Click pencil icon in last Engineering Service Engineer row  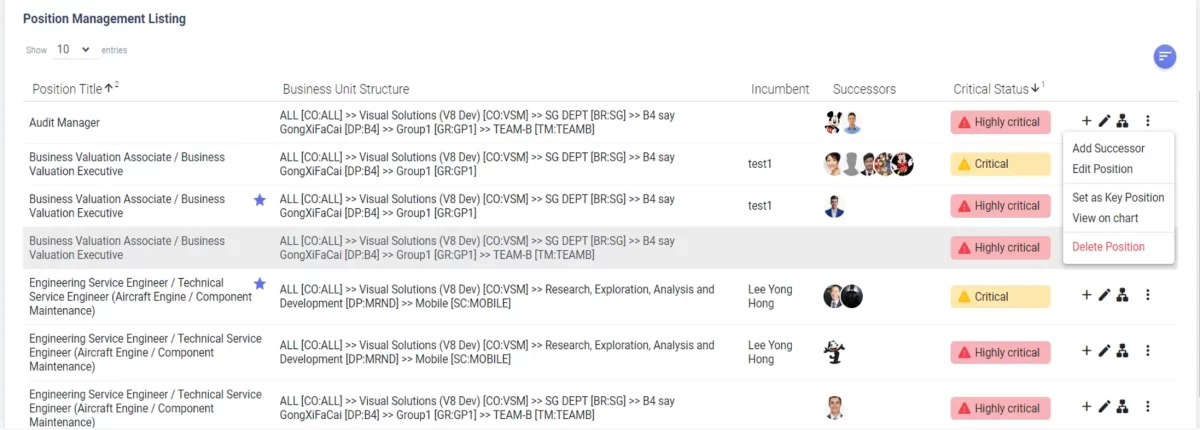pos(1105,407)
